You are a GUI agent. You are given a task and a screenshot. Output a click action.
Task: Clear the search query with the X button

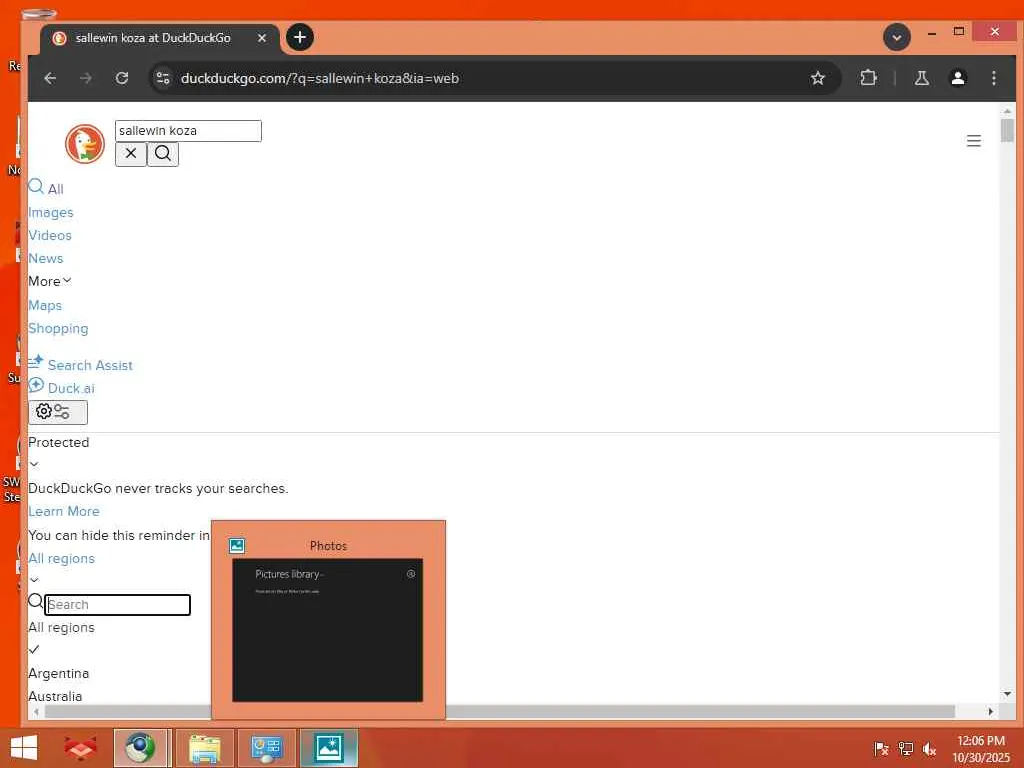131,154
